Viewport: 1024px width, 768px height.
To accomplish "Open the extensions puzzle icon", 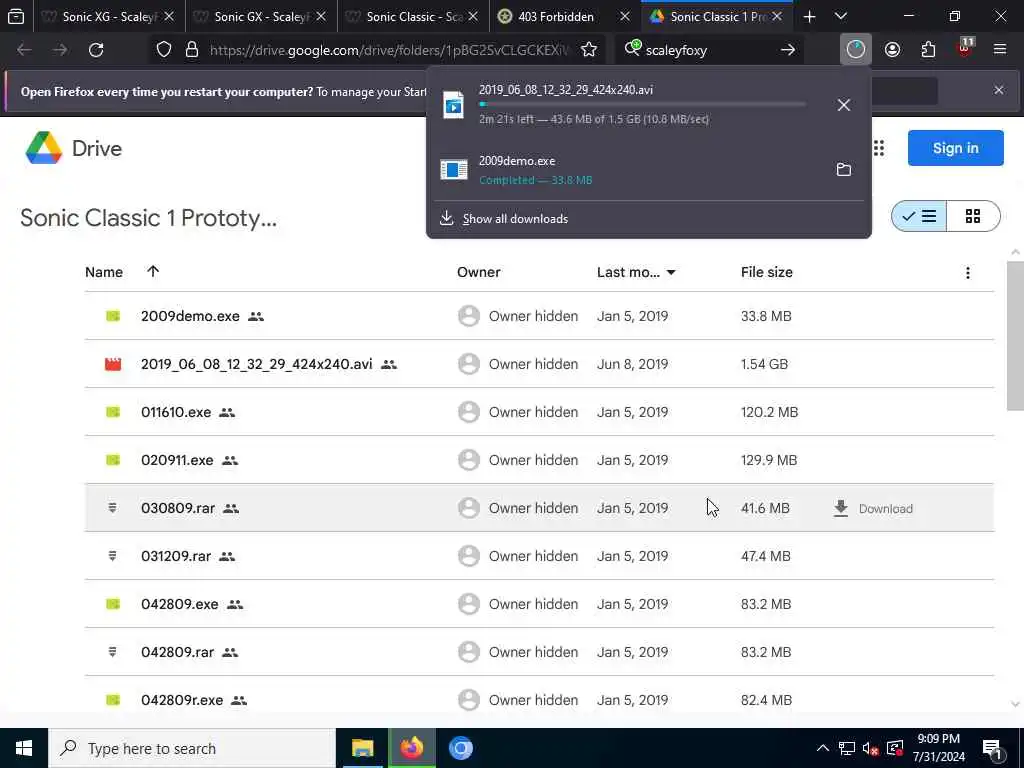I will pos(928,50).
